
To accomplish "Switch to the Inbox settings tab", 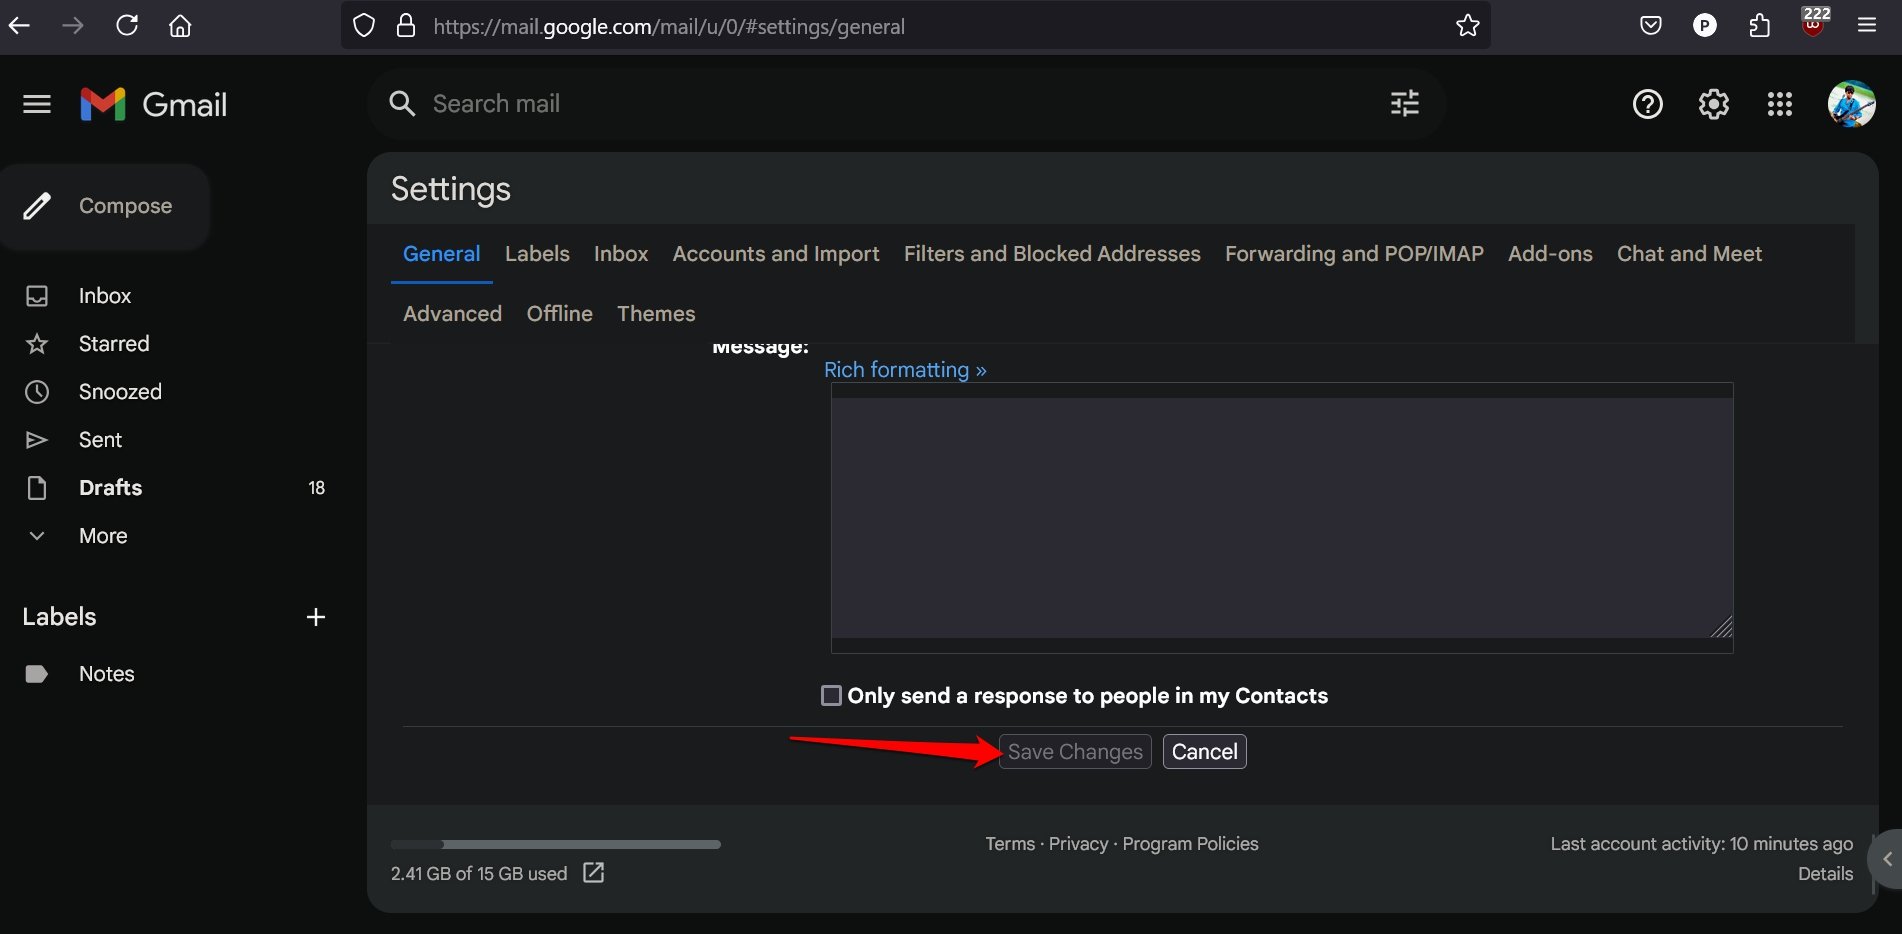I will (x=621, y=254).
